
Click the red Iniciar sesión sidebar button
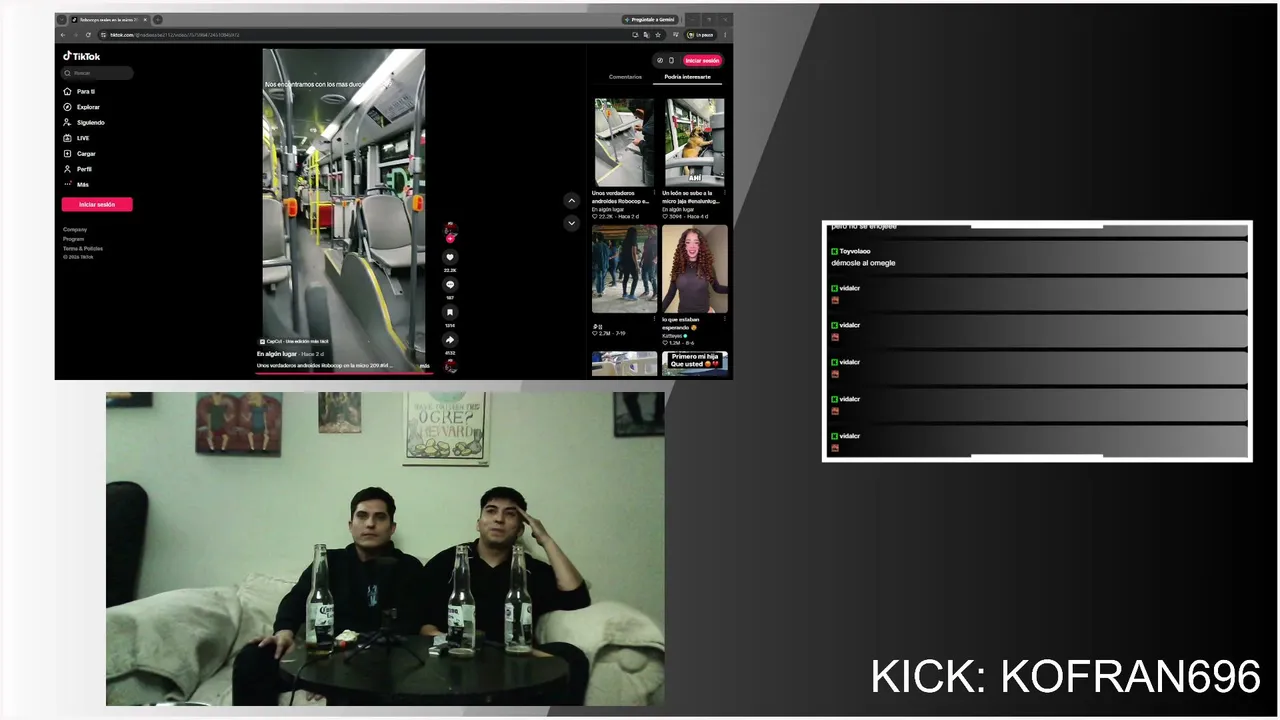(x=97, y=204)
